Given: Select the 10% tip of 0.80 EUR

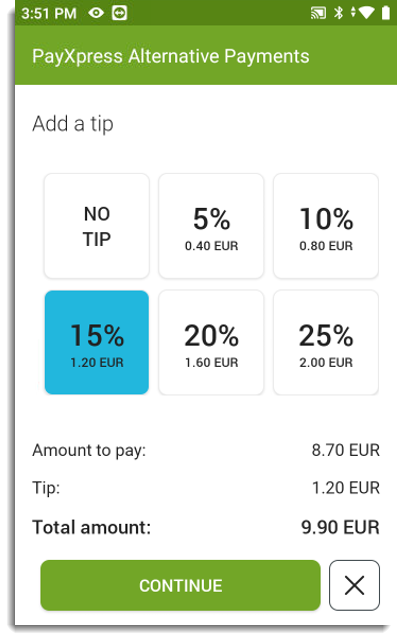Looking at the screenshot, I should point(326,226).
